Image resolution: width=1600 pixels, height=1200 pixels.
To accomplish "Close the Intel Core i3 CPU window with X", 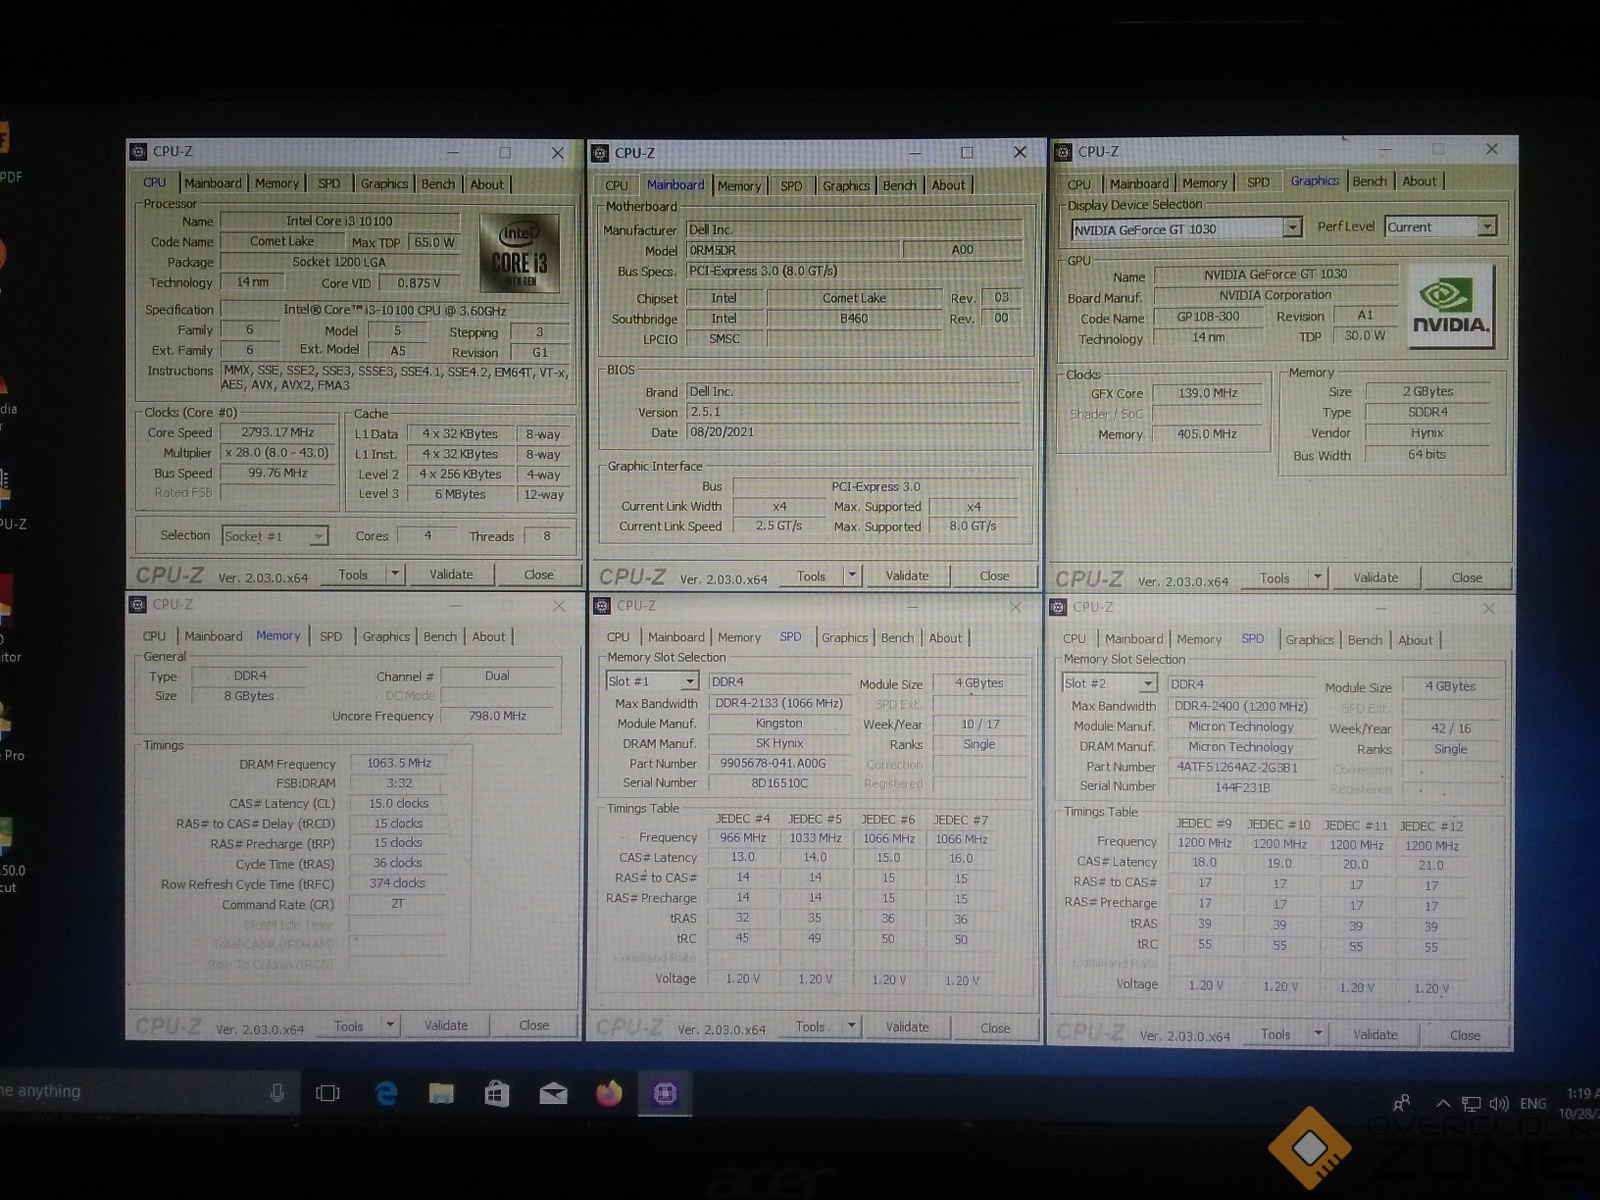I will coord(558,153).
